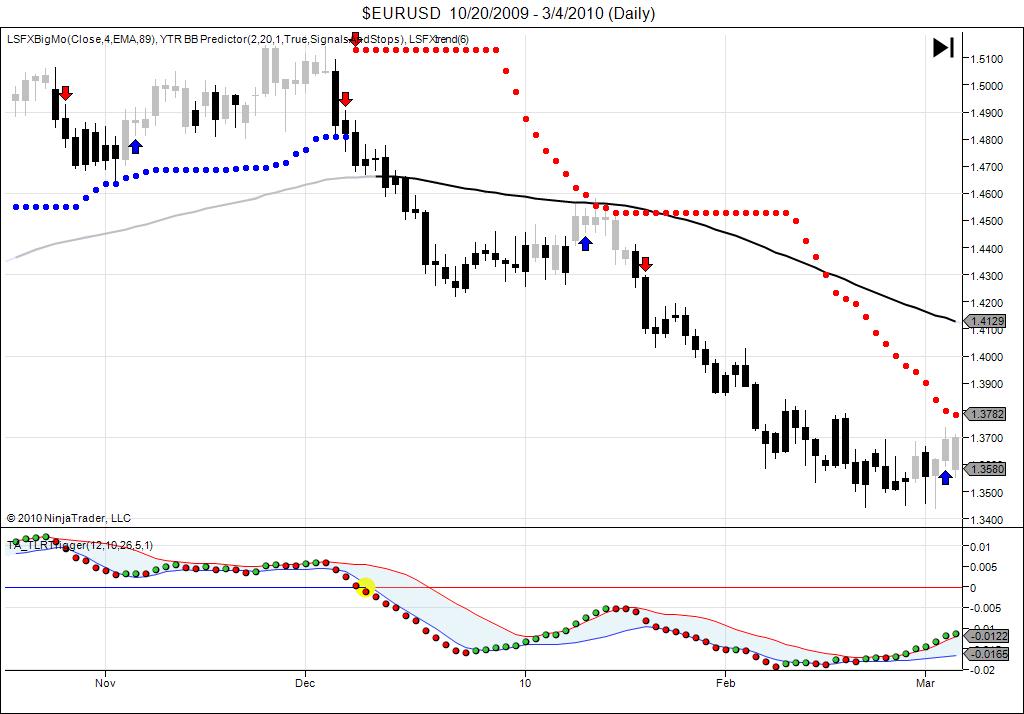Select the red sell arrow in late January
The image size is (1024, 714).
[645, 264]
